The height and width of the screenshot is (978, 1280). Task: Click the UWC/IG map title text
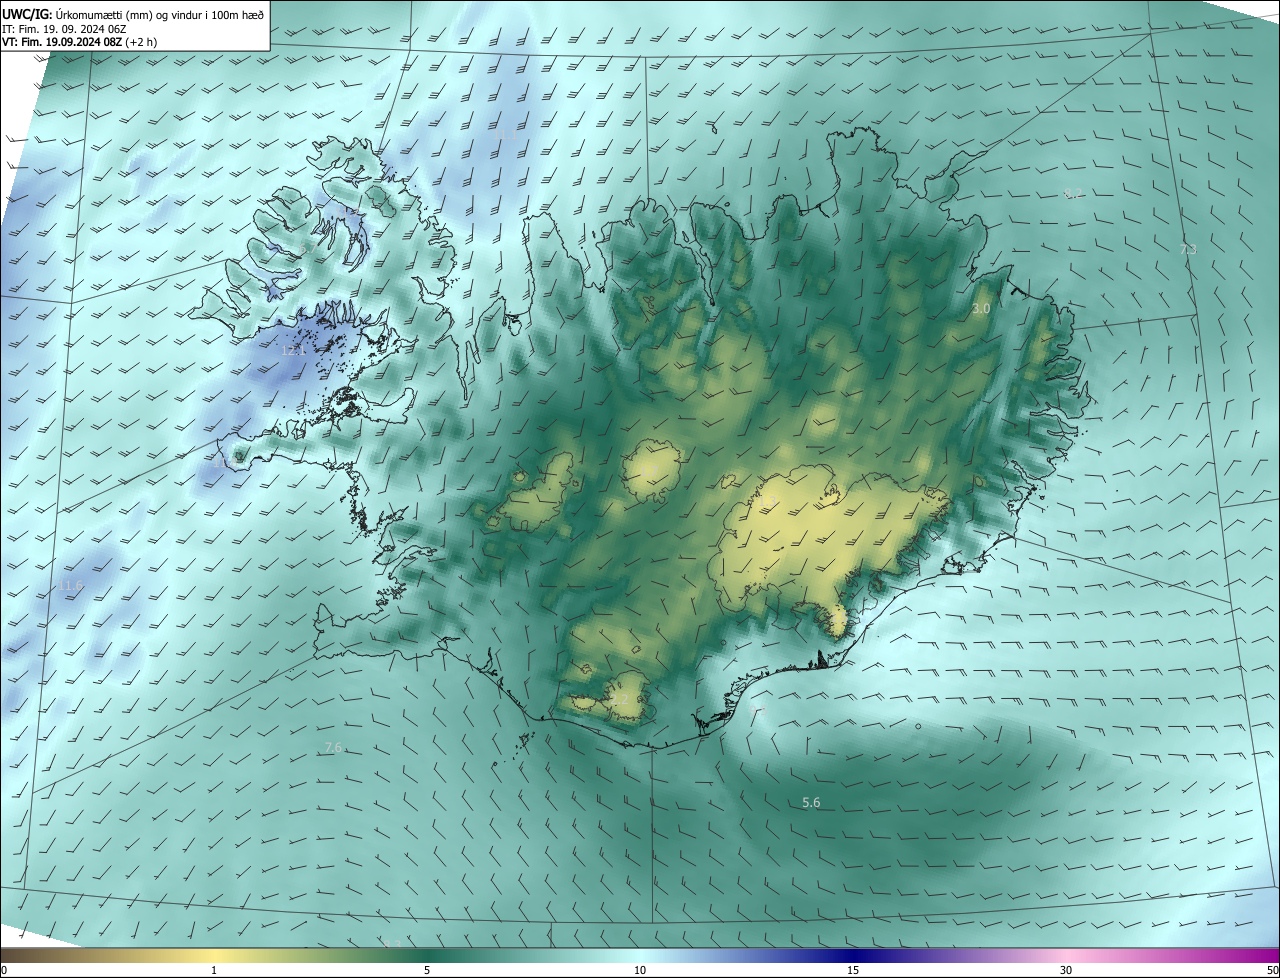point(133,13)
